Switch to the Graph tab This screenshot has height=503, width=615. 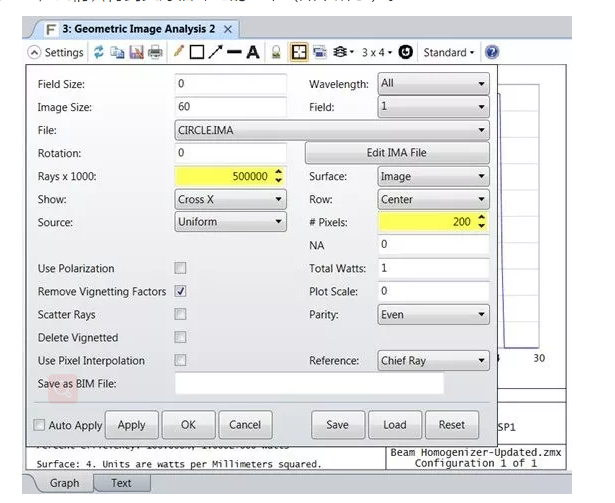pos(64,483)
